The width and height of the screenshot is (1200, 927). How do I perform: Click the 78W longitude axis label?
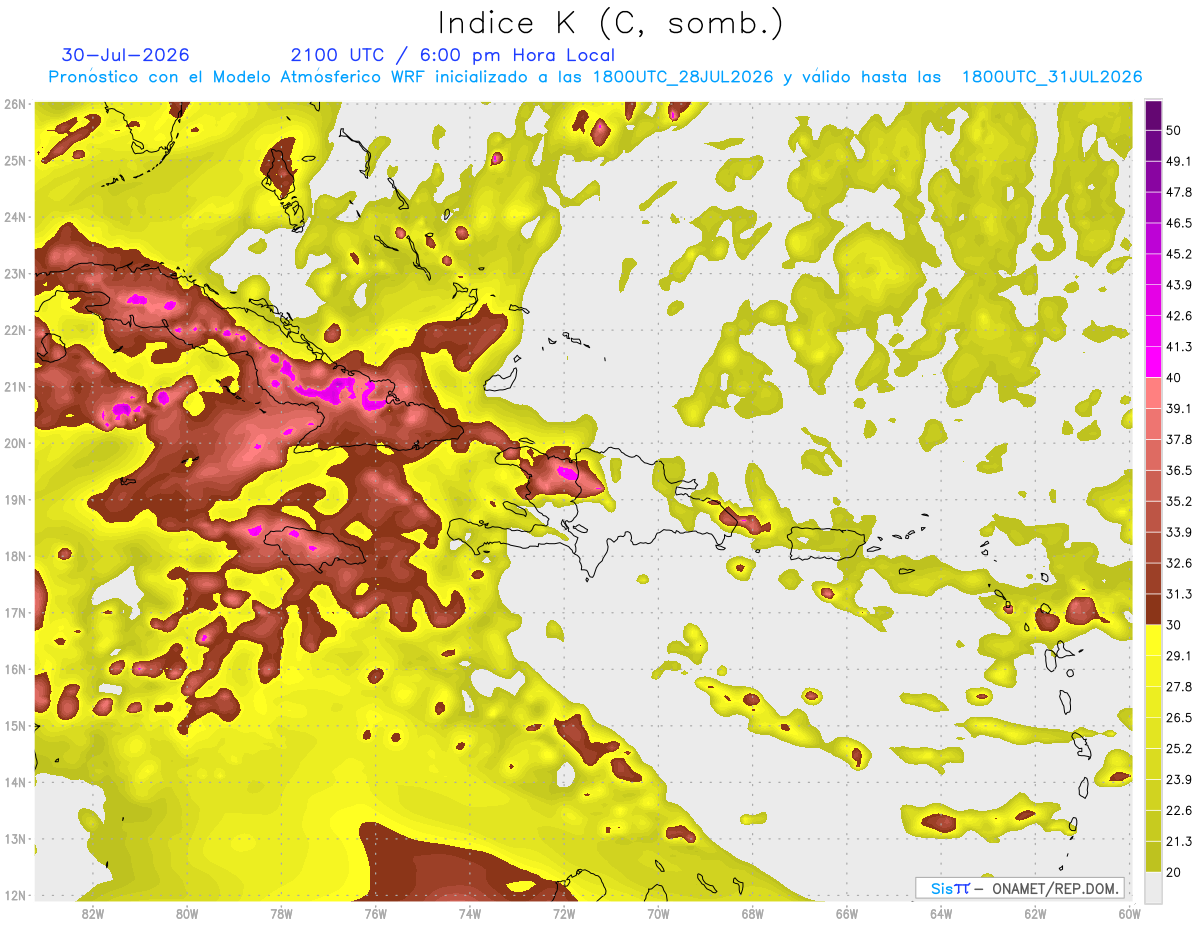click(281, 913)
